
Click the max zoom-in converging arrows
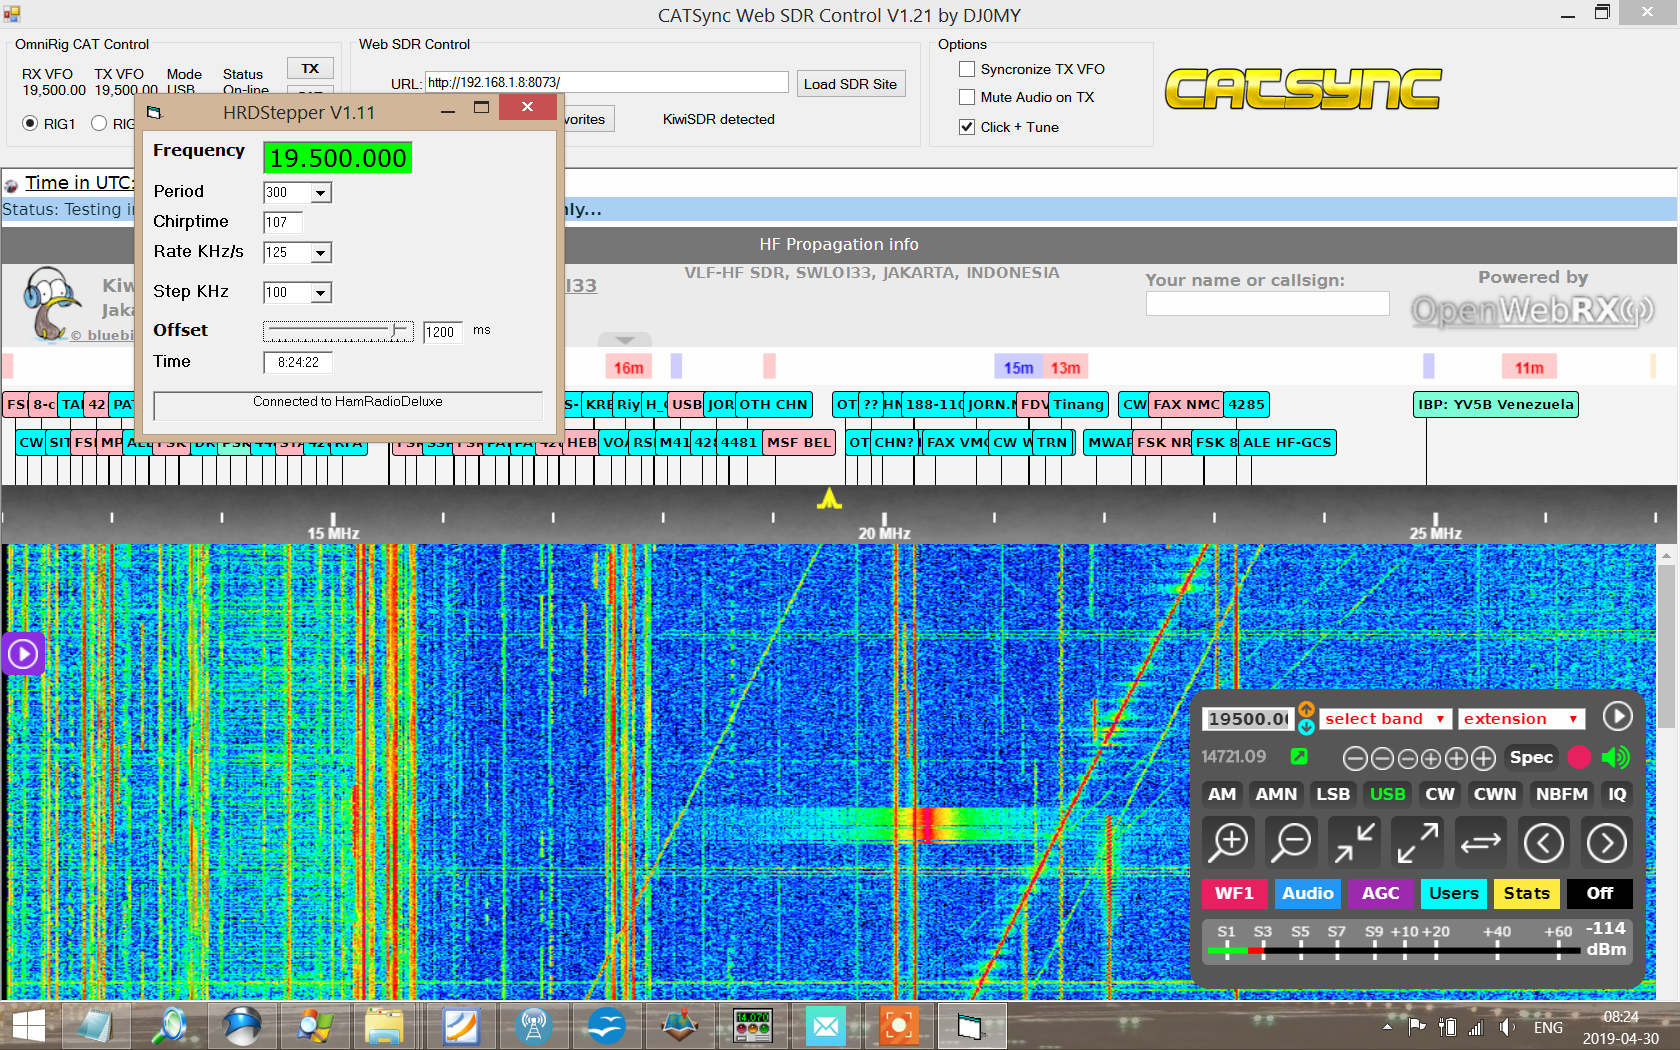[x=1355, y=843]
